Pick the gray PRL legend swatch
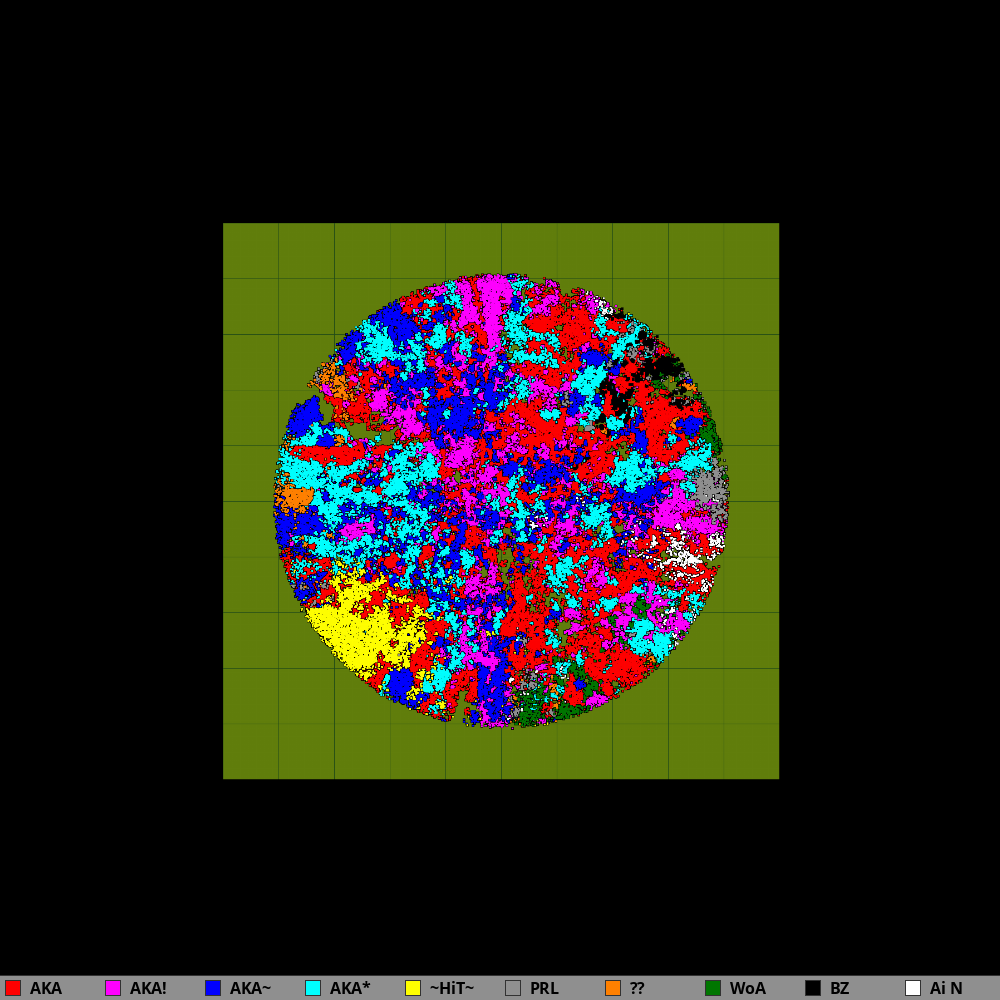Image resolution: width=1000 pixels, height=1000 pixels. (x=513, y=988)
